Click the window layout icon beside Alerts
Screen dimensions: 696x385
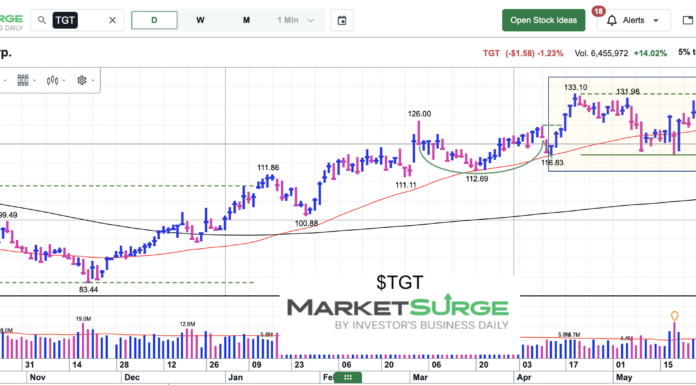click(x=687, y=20)
